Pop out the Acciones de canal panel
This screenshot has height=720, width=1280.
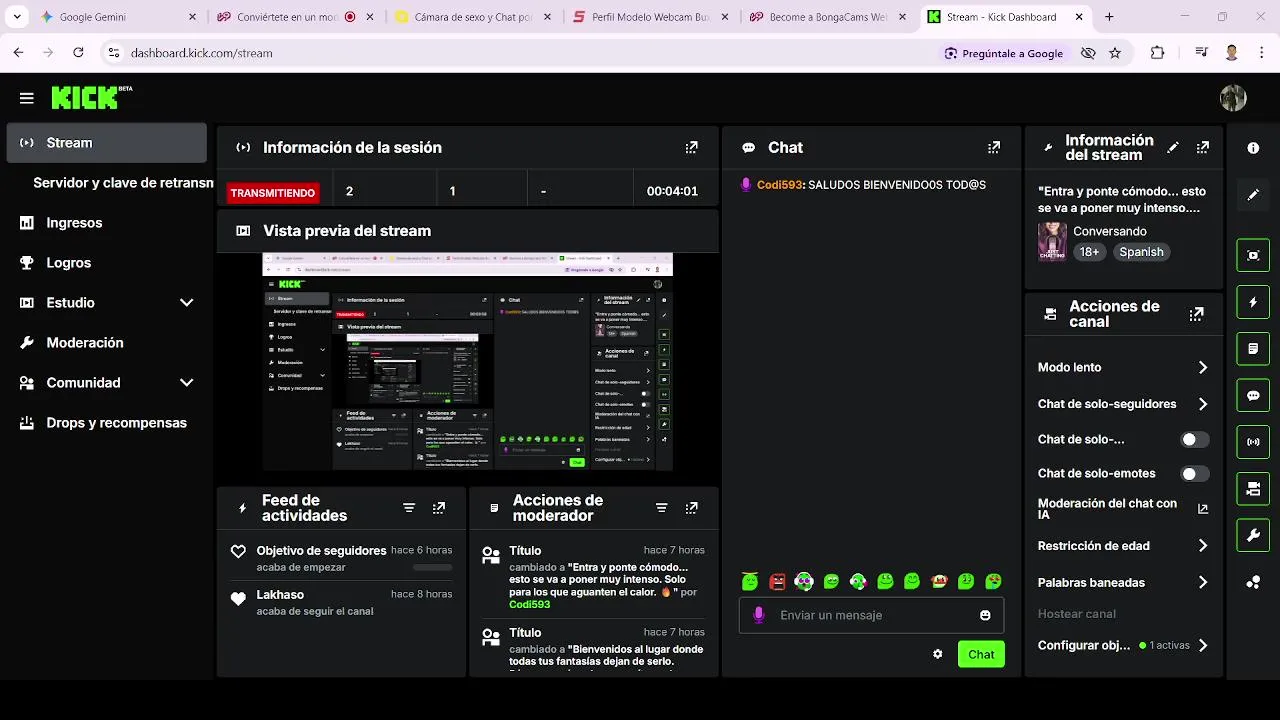point(1196,314)
